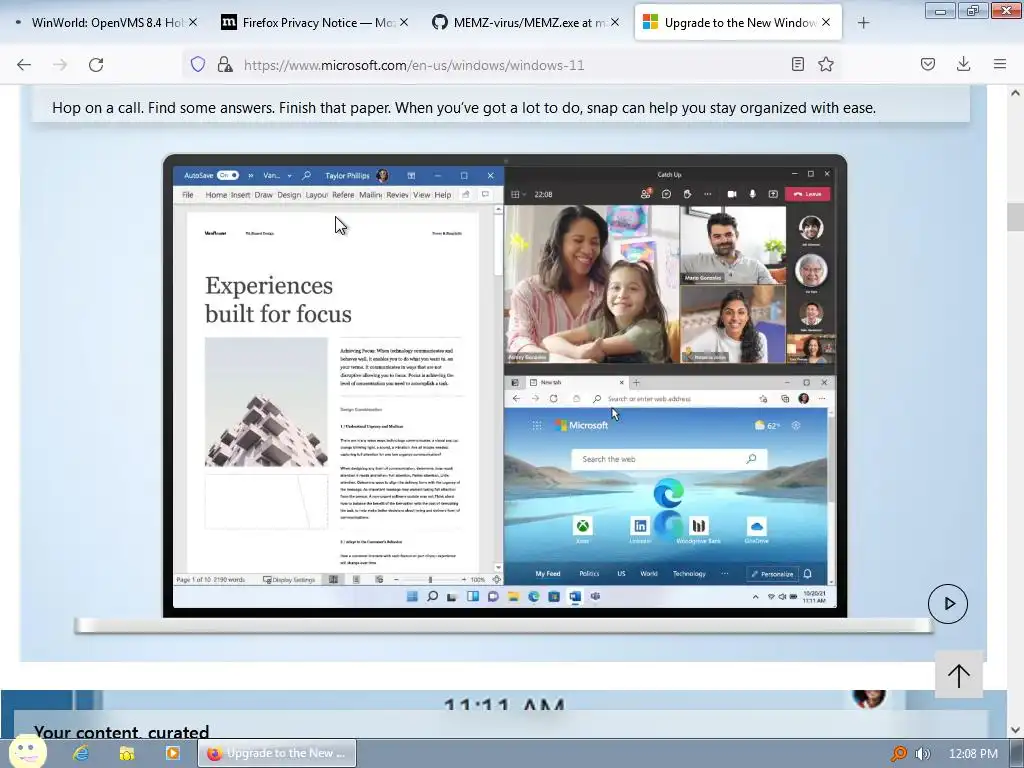Screen dimensions: 1024x768
Task: Click the page scrollbar up arrow
Action: tap(1015, 93)
